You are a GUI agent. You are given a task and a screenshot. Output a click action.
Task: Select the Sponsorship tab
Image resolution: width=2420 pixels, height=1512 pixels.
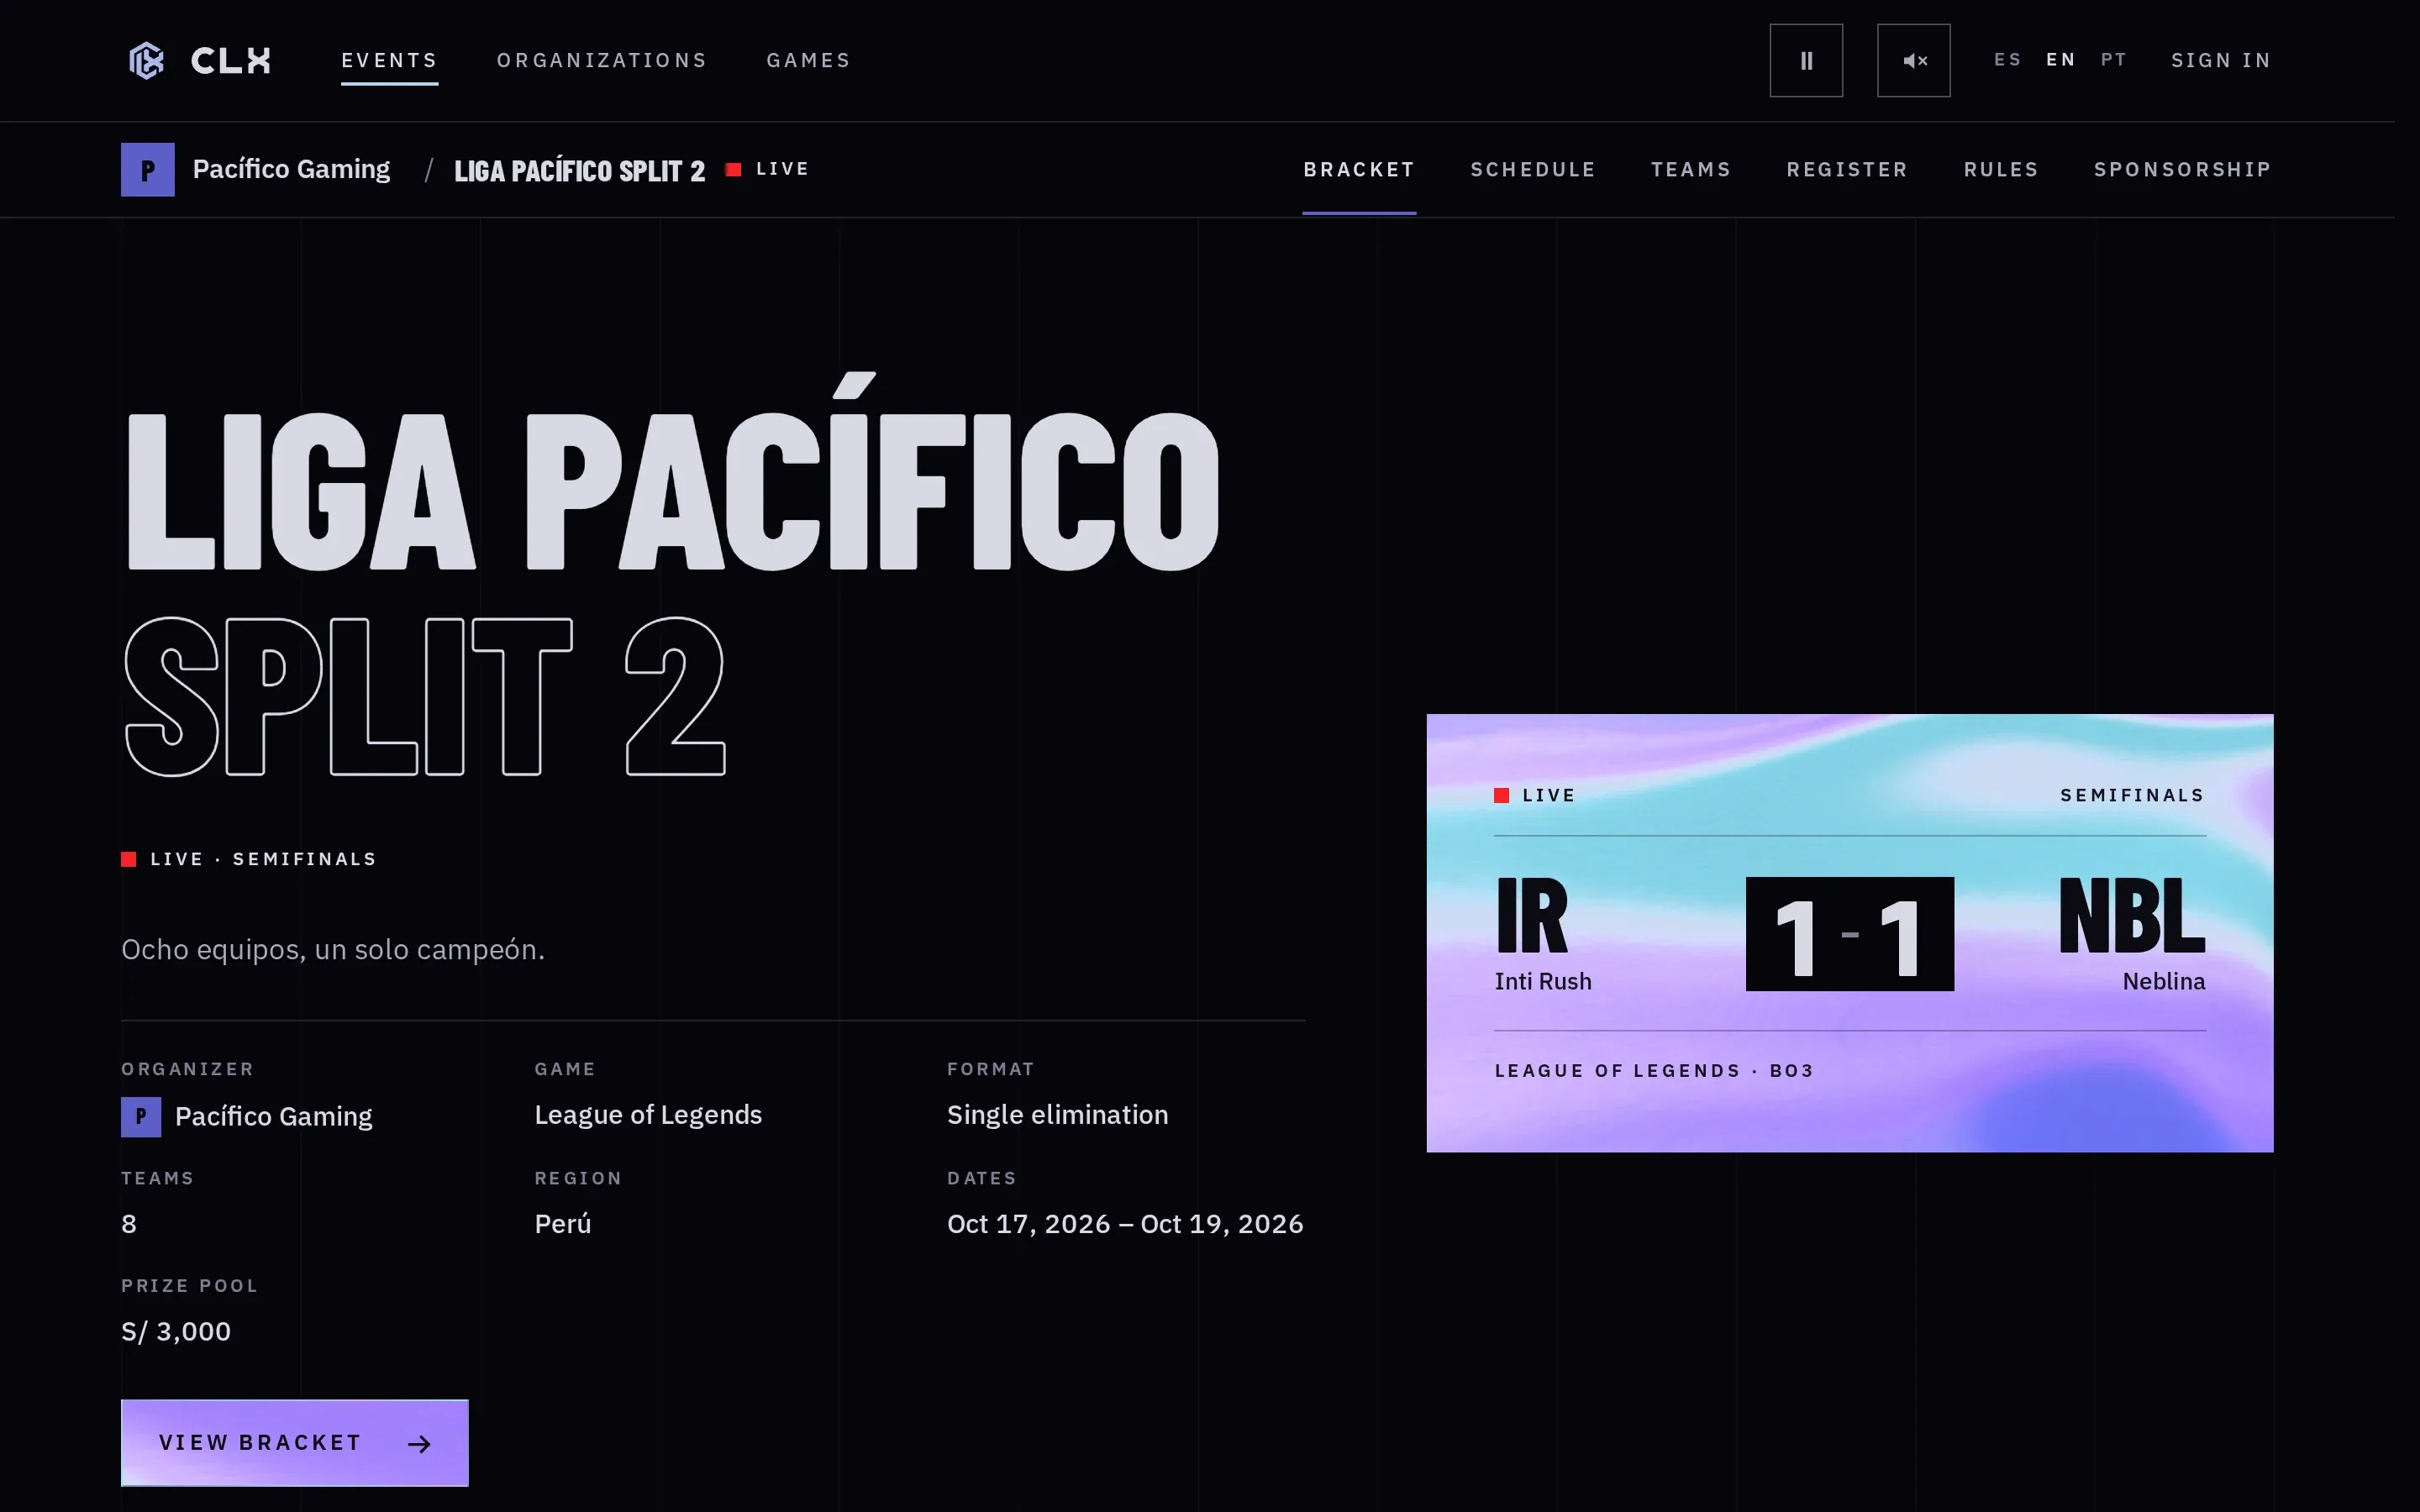[2183, 169]
